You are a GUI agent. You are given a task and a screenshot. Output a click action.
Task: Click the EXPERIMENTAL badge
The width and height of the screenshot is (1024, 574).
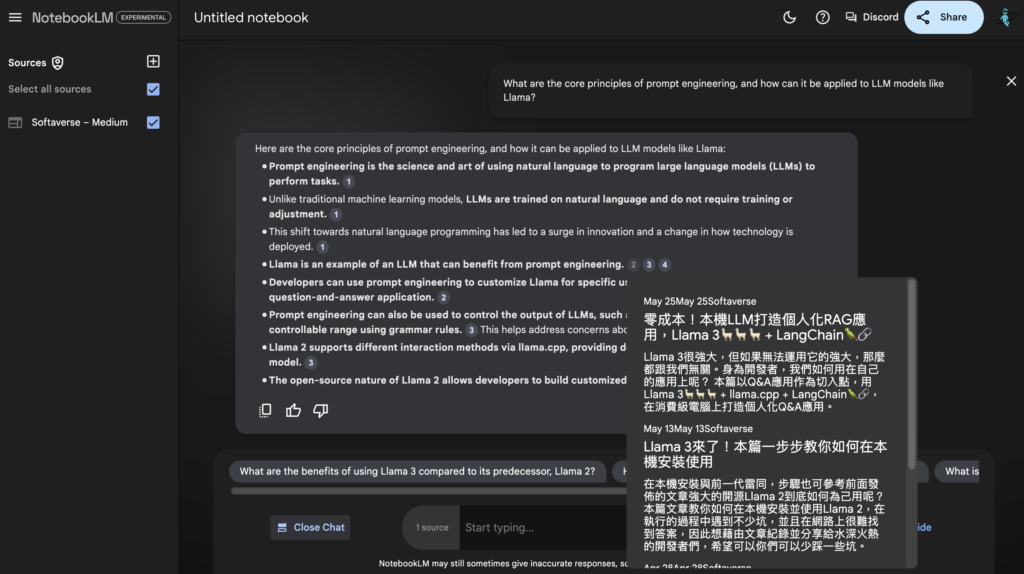(143, 18)
